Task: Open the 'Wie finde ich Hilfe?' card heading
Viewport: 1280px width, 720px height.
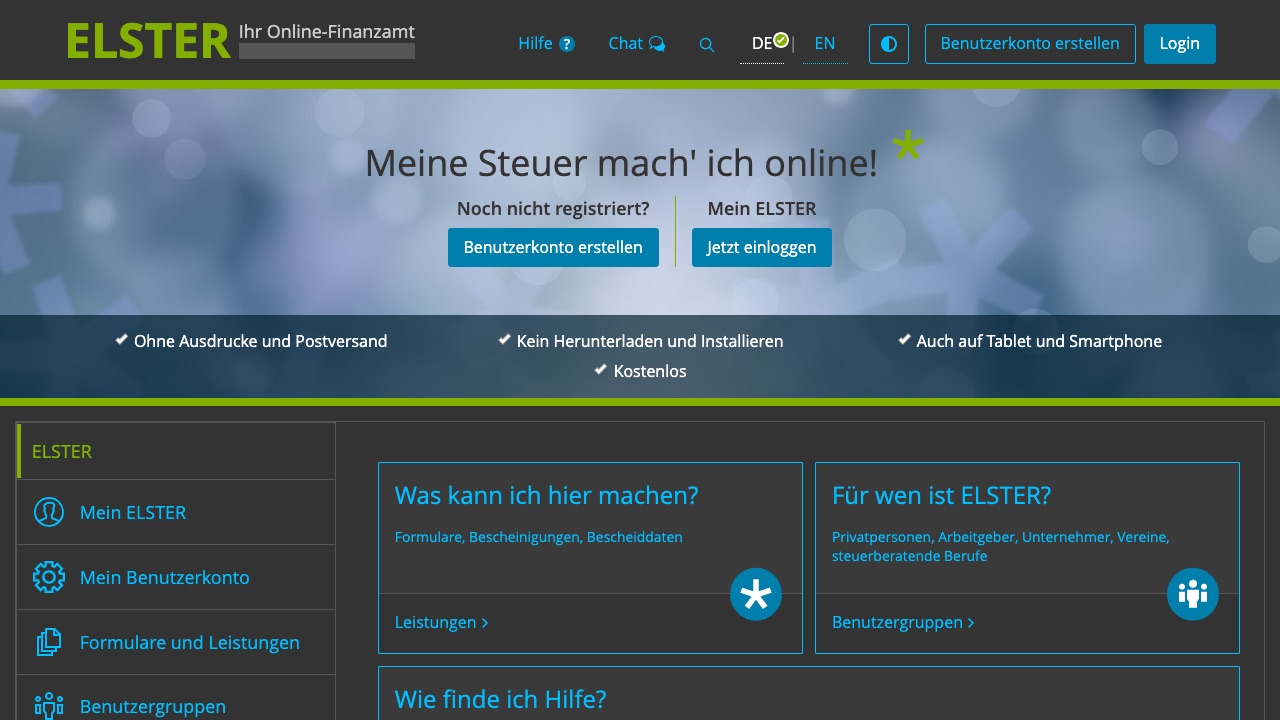Action: [x=501, y=699]
